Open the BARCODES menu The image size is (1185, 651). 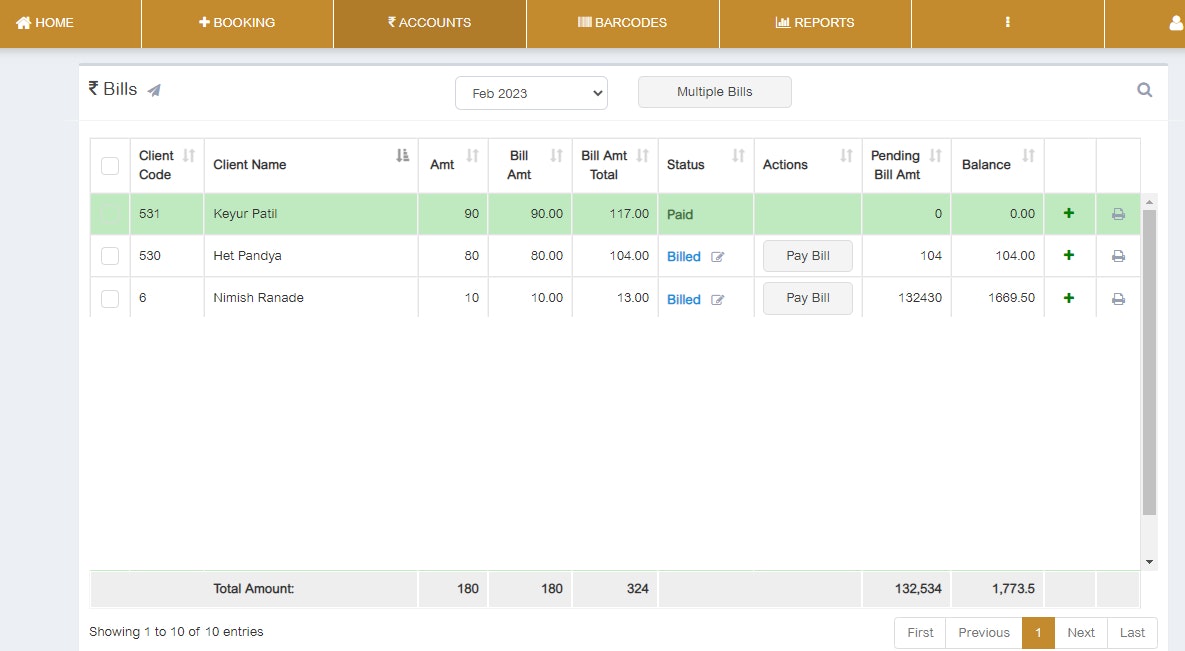[622, 23]
